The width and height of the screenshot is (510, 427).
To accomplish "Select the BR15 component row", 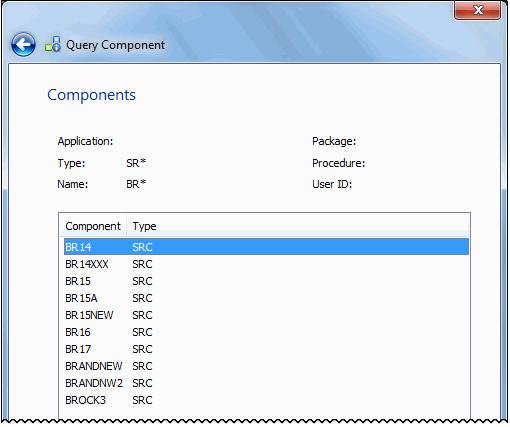I will point(266,281).
